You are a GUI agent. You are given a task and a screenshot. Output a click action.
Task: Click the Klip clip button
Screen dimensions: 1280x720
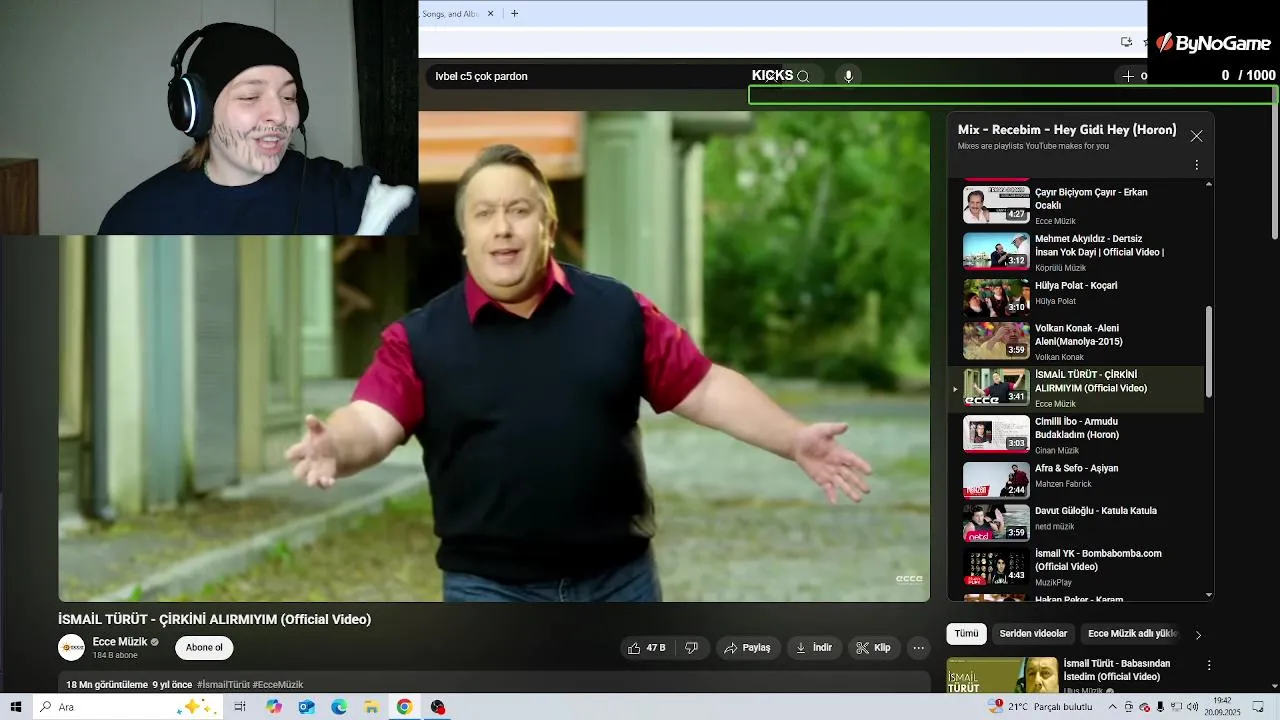click(x=873, y=648)
